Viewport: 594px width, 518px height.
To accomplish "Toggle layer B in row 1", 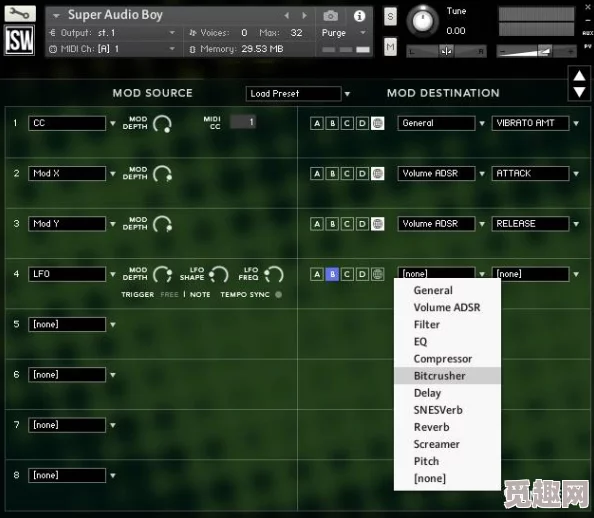I will (x=332, y=123).
